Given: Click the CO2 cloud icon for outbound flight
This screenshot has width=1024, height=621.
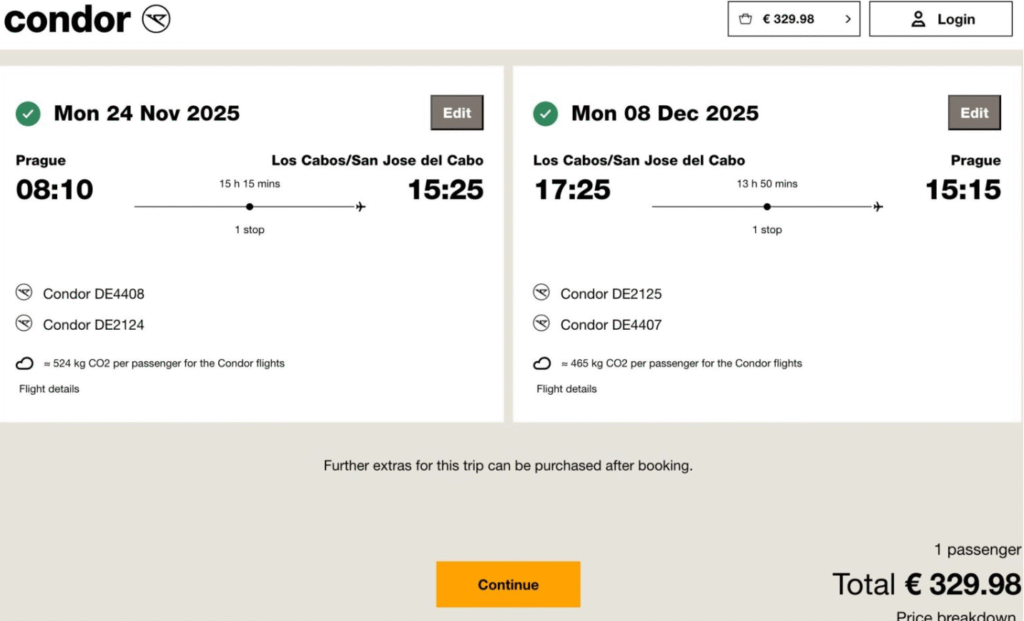Looking at the screenshot, I should [25, 363].
